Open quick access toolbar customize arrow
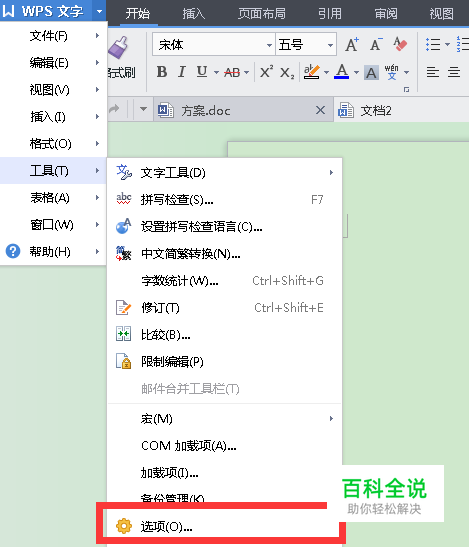The height and width of the screenshot is (547, 469). (143, 109)
